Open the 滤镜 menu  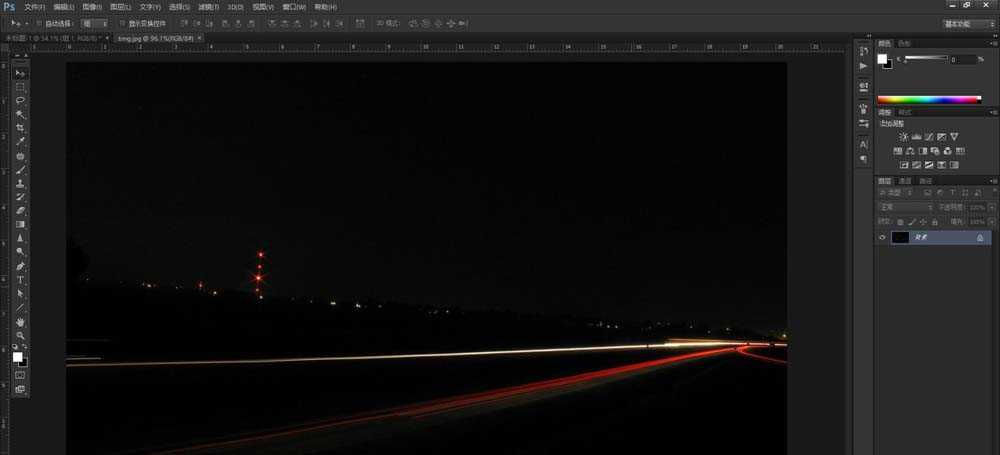coord(207,7)
